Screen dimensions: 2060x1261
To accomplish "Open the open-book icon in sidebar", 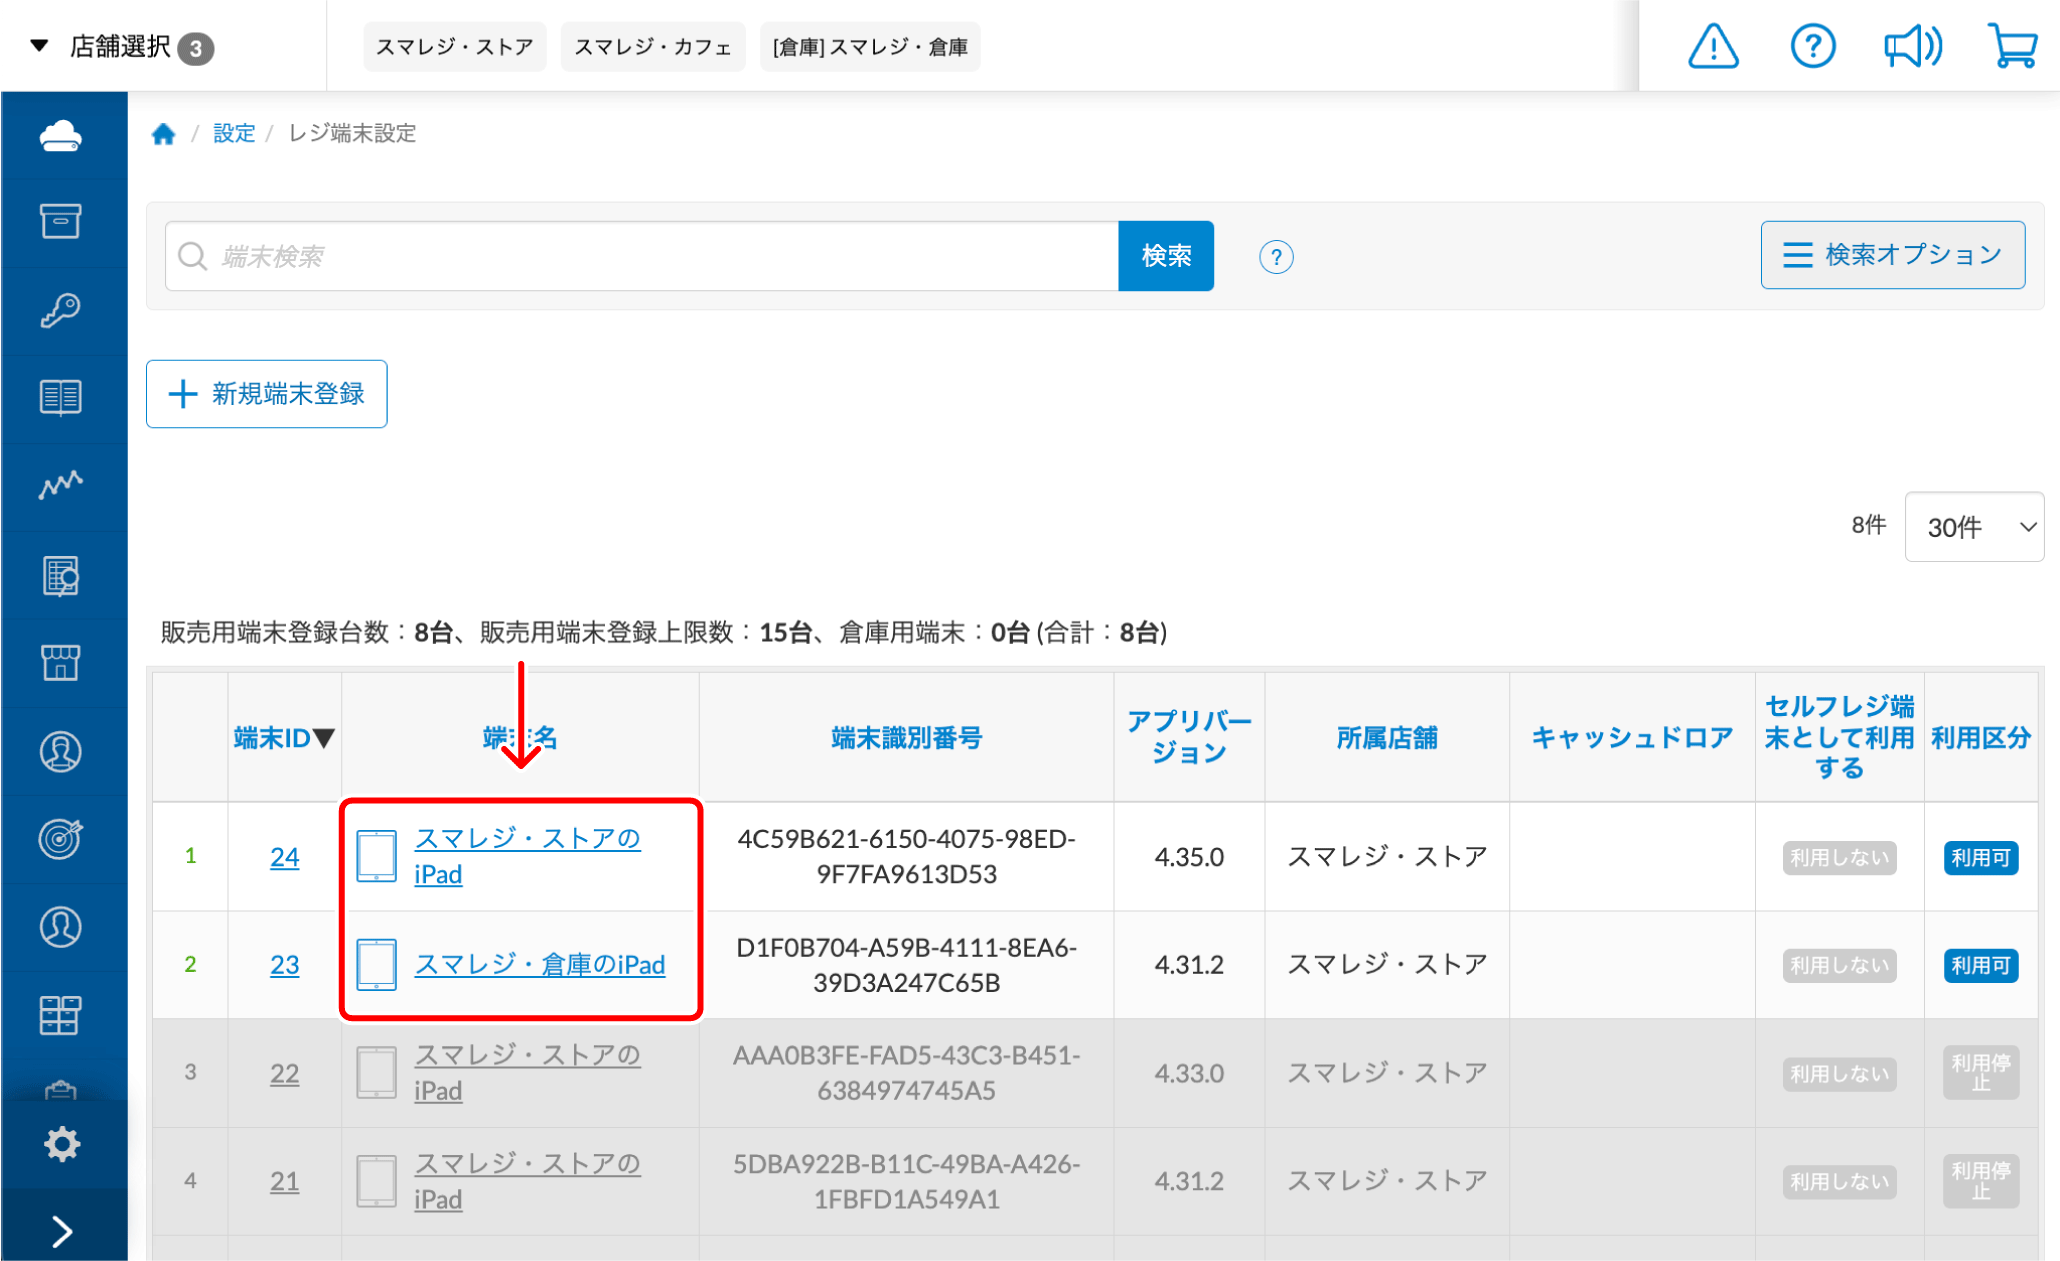I will pyautogui.click(x=61, y=397).
